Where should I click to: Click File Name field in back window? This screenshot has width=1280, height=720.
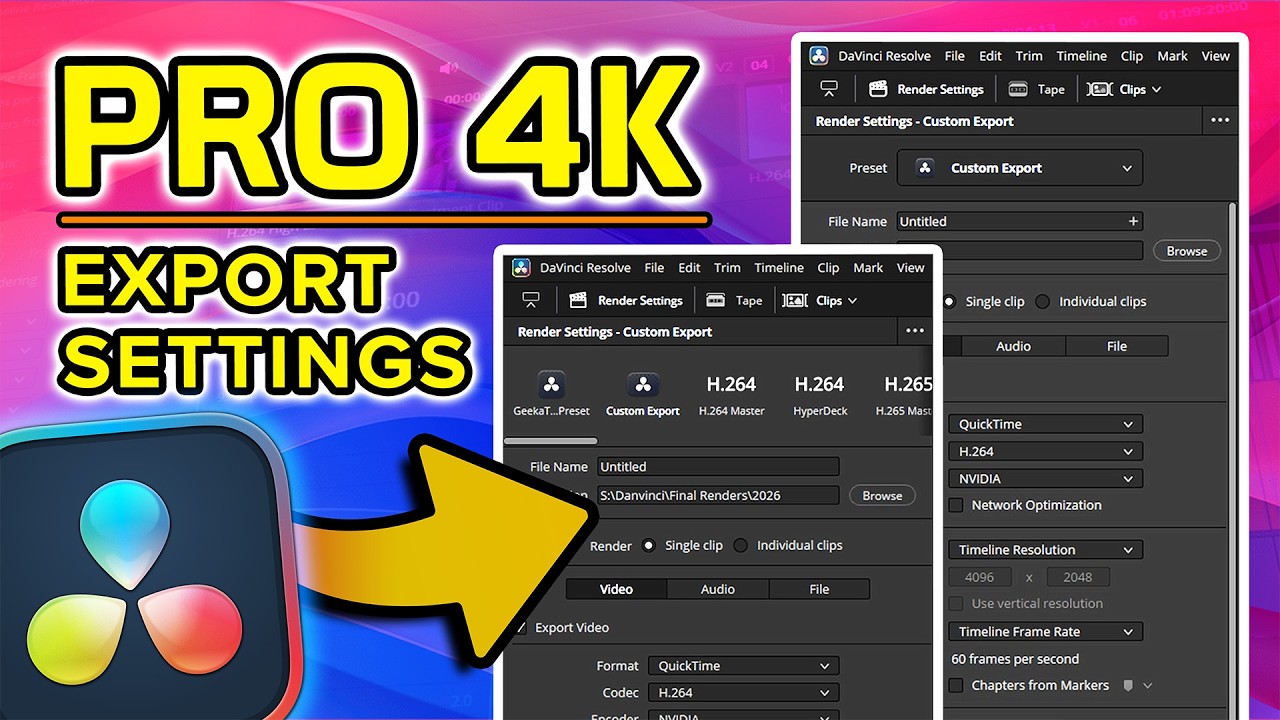(1020, 221)
